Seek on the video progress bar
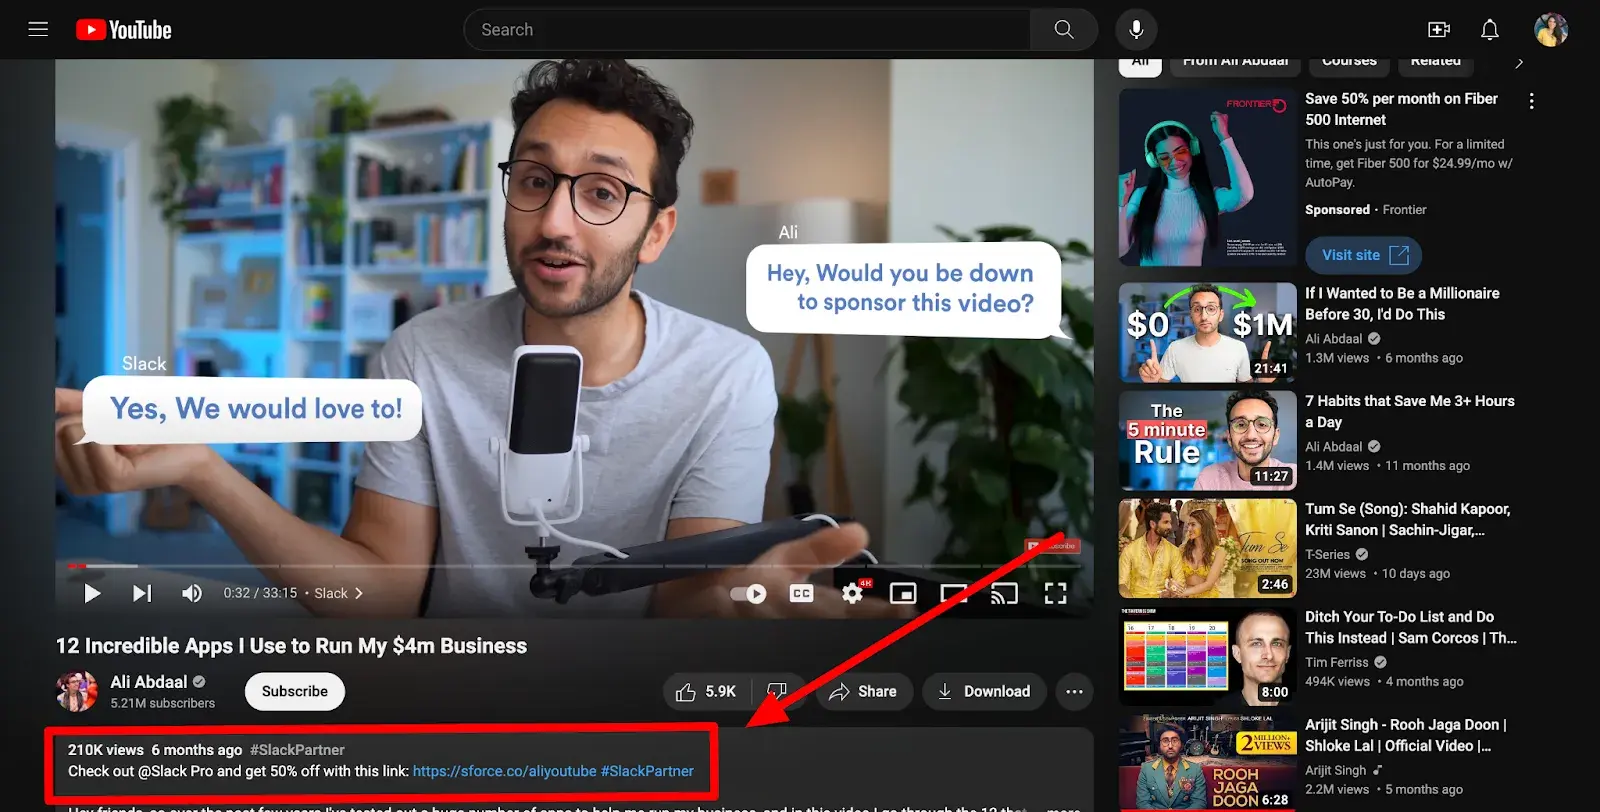 tap(574, 566)
